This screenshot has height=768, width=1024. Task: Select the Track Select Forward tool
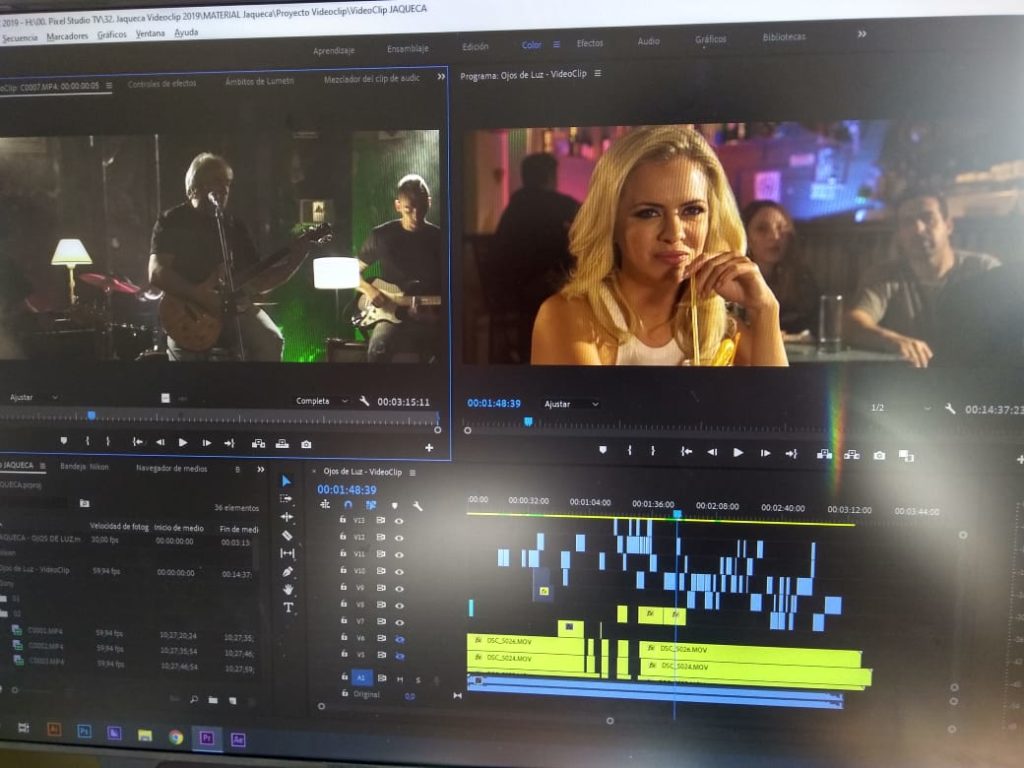tap(287, 498)
